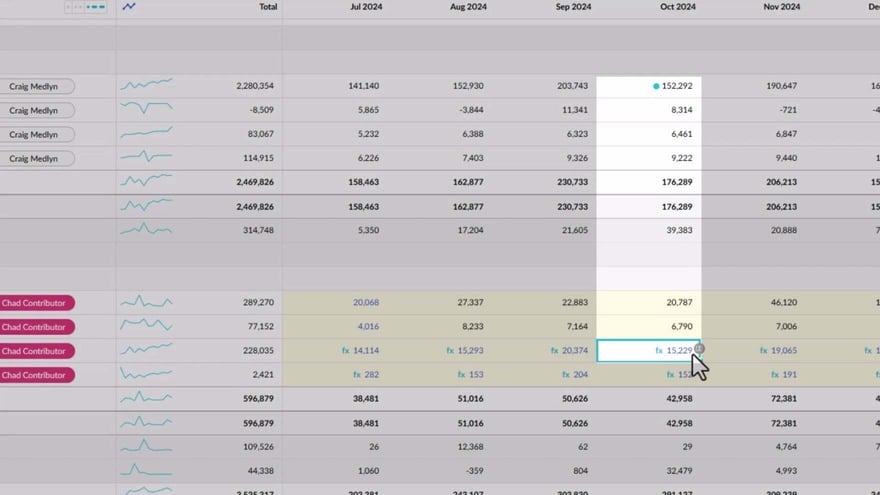Click the fx icon beside 20,374
The image size is (880, 495).
click(554, 351)
